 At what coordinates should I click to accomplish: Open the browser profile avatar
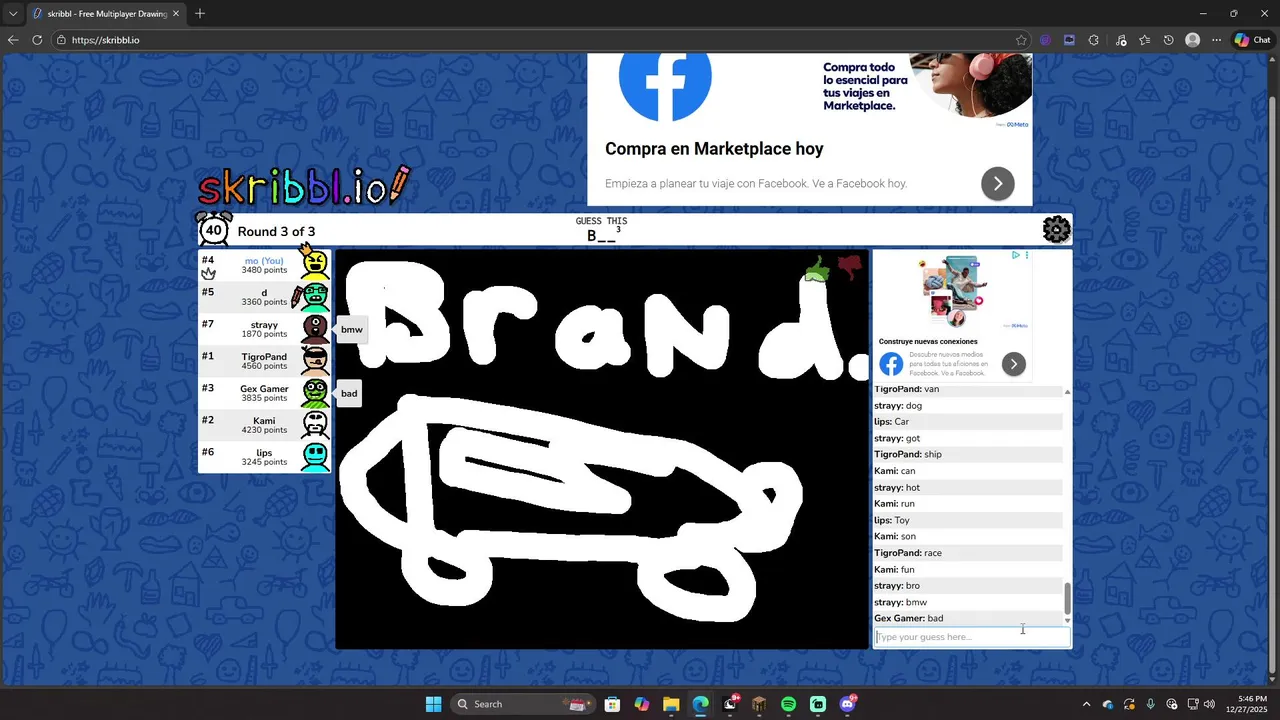pyautogui.click(x=1192, y=40)
